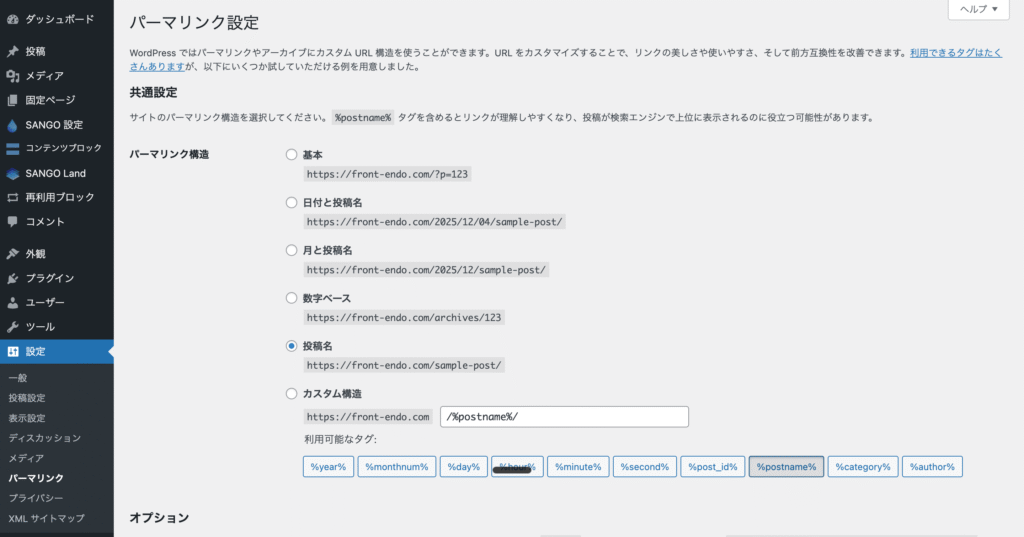Choose the 日付と投稿名 radio option
Image resolution: width=1024 pixels, height=537 pixels.
click(x=291, y=202)
